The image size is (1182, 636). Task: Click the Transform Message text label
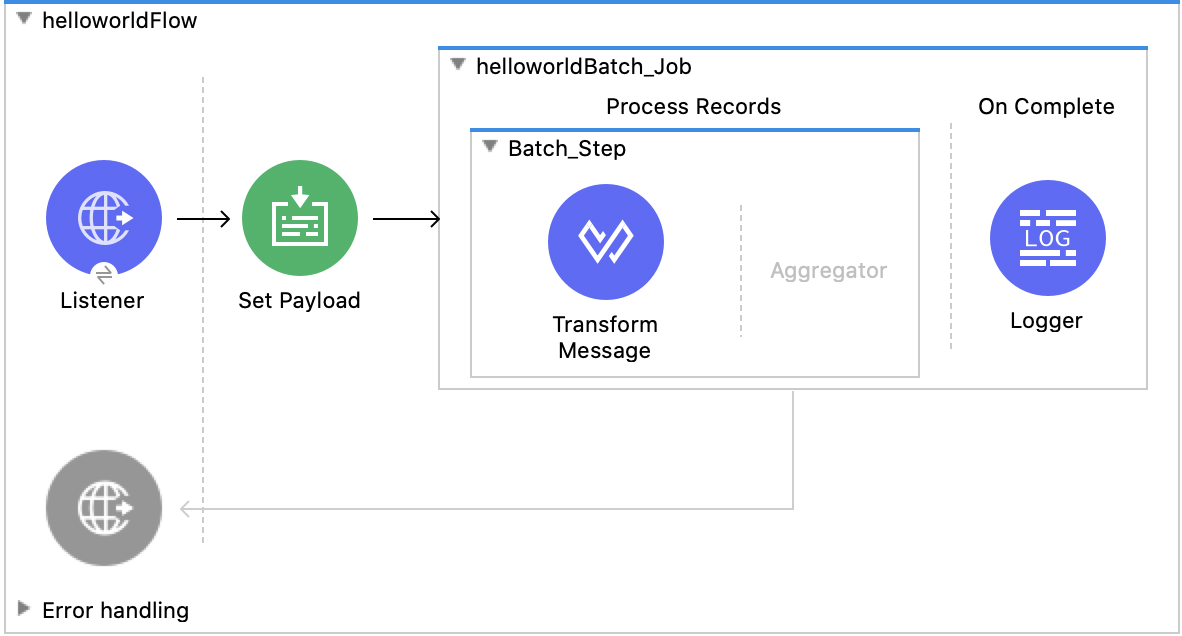tap(605, 337)
